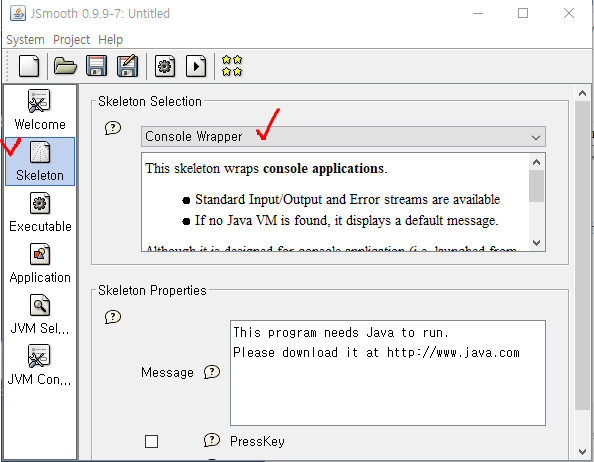Maximize the JSmooth window
The width and height of the screenshot is (594, 462).
coord(523,13)
